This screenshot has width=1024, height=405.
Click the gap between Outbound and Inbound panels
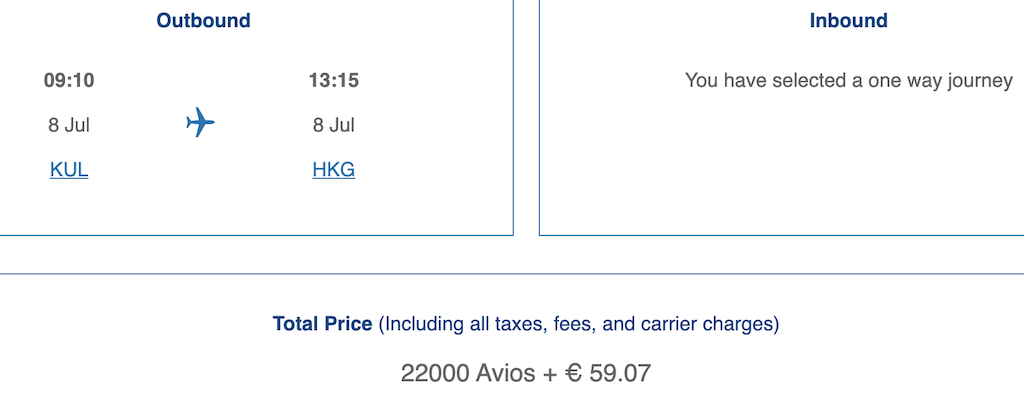click(526, 120)
